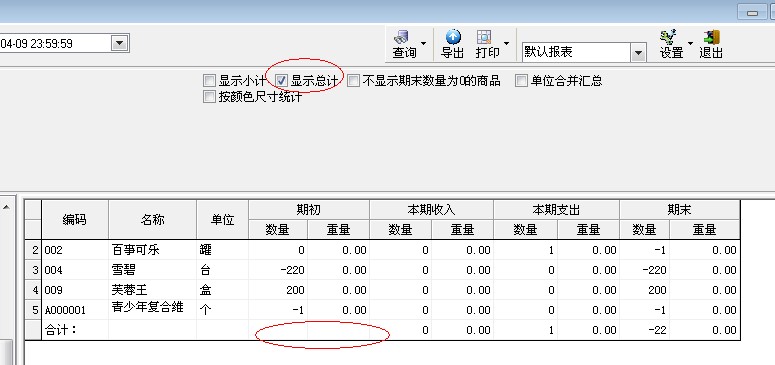The width and height of the screenshot is (775, 365).
Task: Click the 编码 column header
Action: point(75,220)
